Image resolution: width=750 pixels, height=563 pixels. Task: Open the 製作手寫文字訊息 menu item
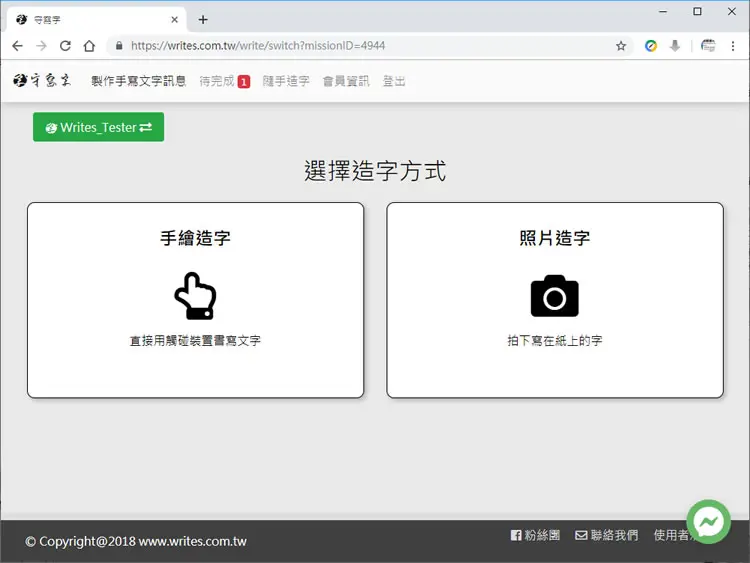click(x=139, y=81)
